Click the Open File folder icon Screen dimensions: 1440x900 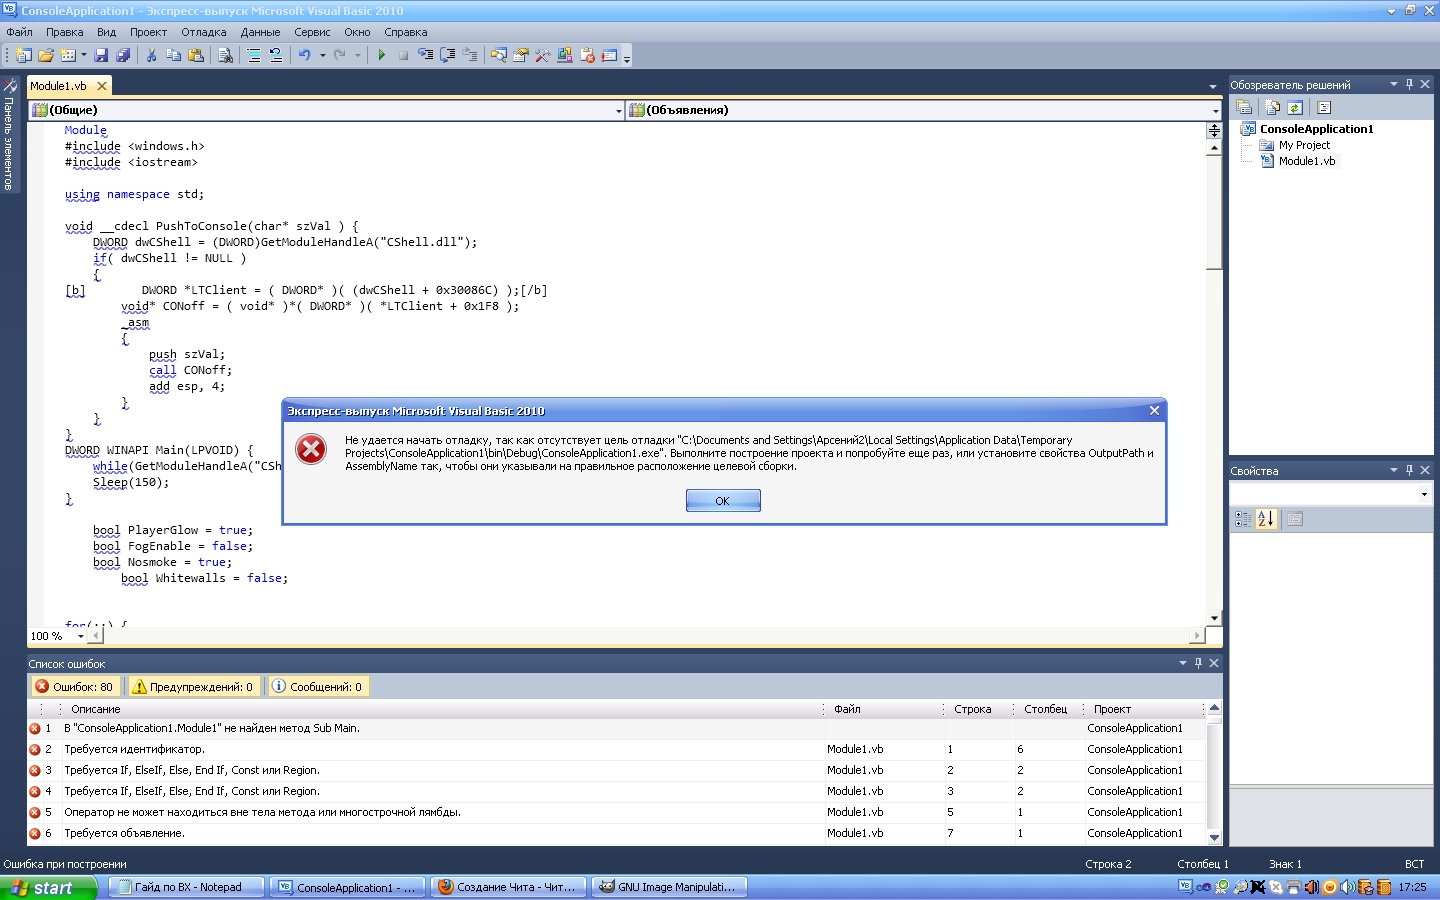[x=46, y=56]
